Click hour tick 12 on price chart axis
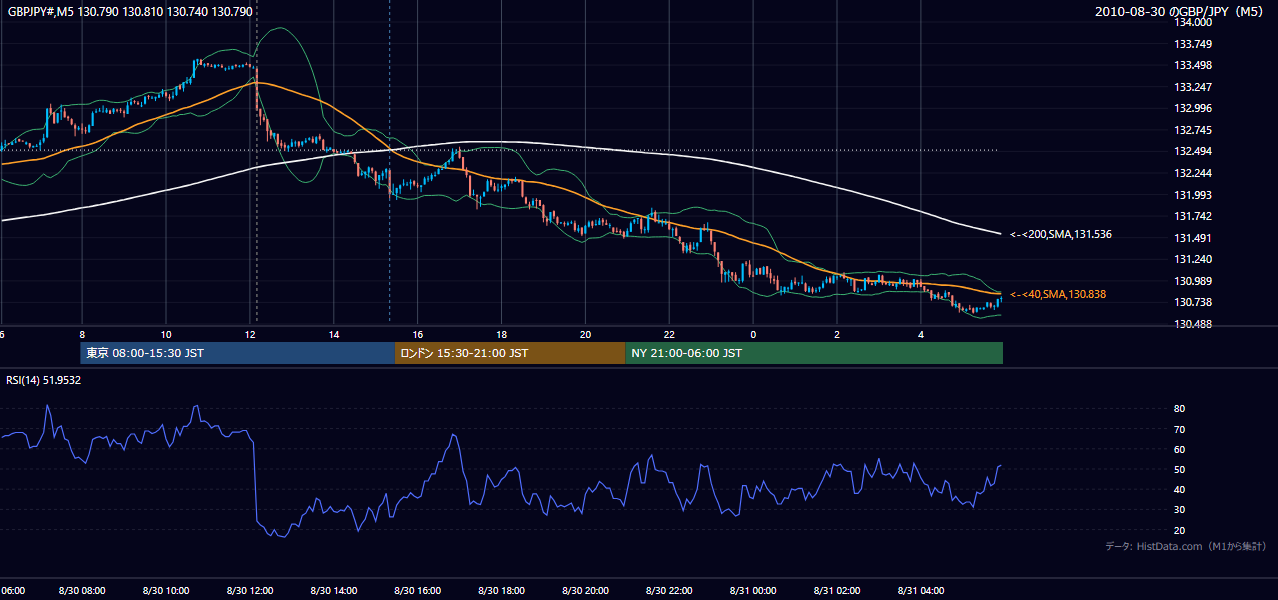The height and width of the screenshot is (600, 1278). (x=250, y=334)
